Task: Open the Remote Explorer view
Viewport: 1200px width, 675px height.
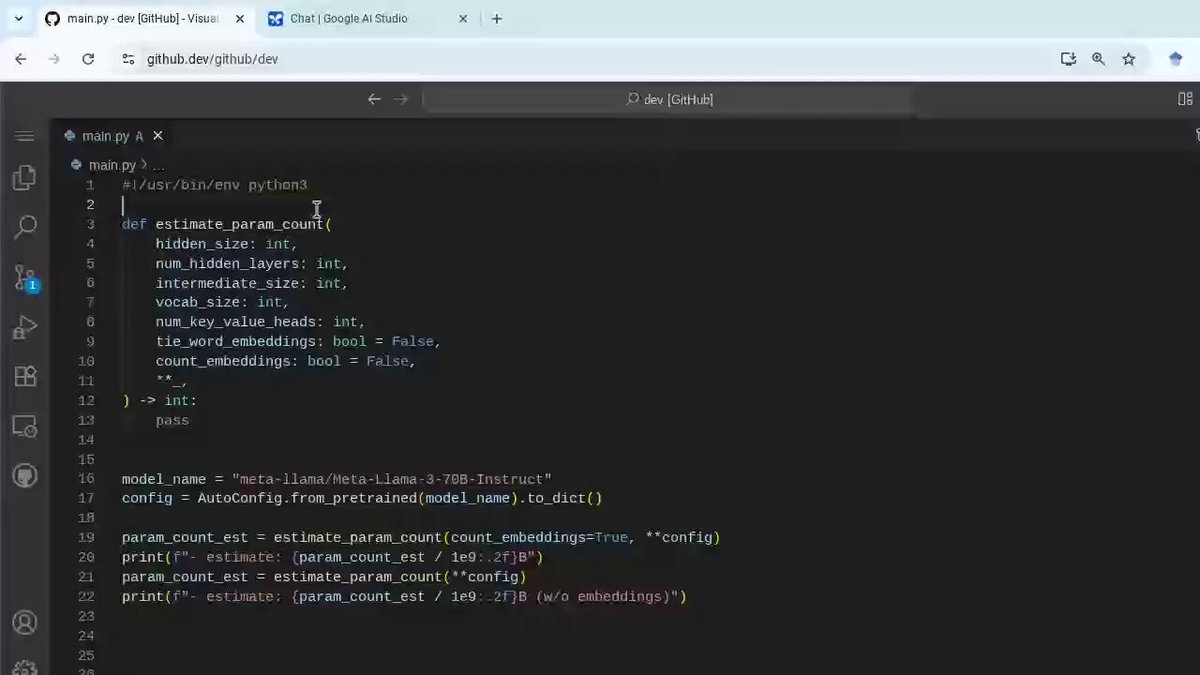Action: click(x=25, y=426)
